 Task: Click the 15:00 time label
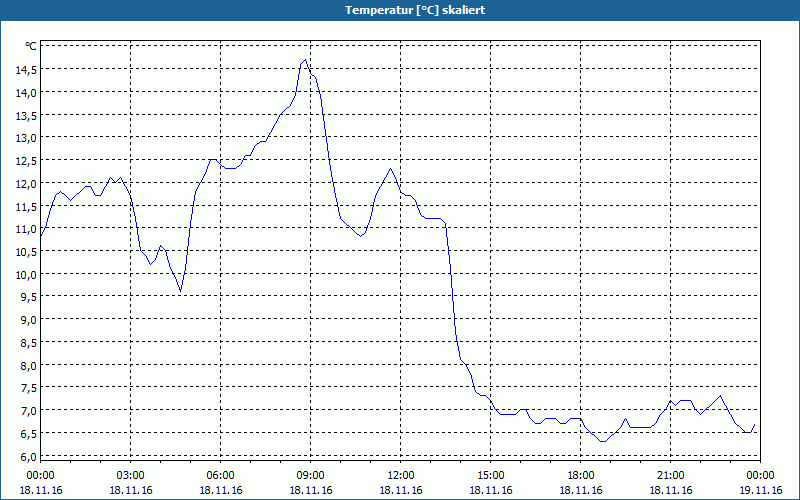[491, 476]
